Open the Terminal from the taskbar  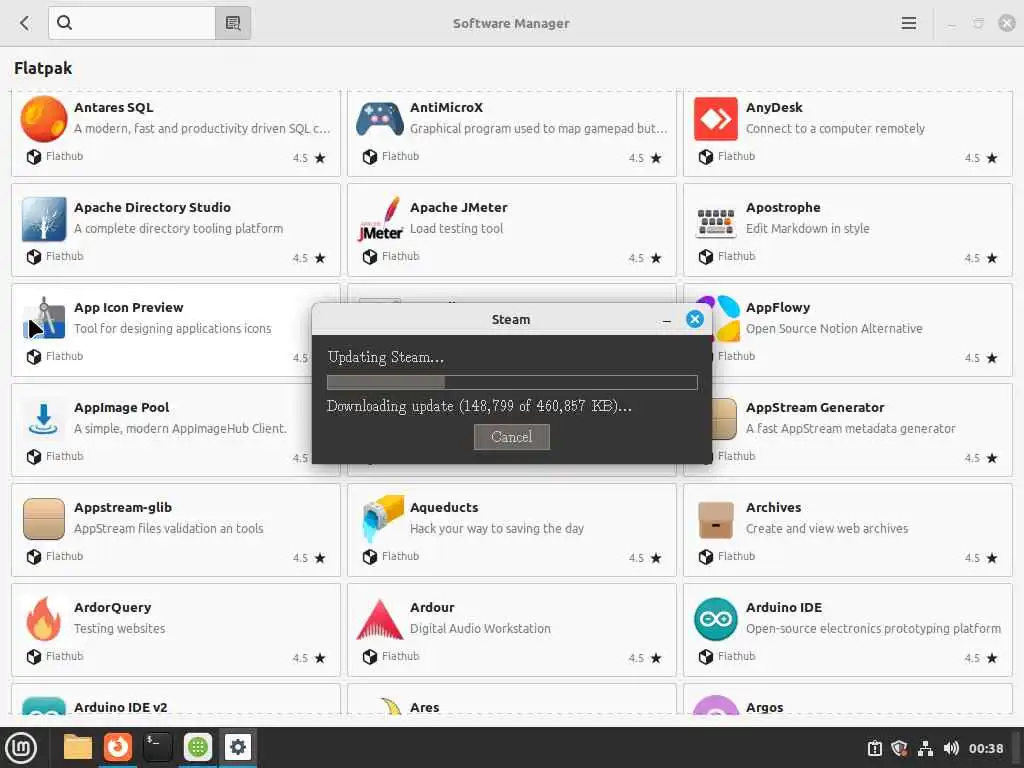click(157, 746)
